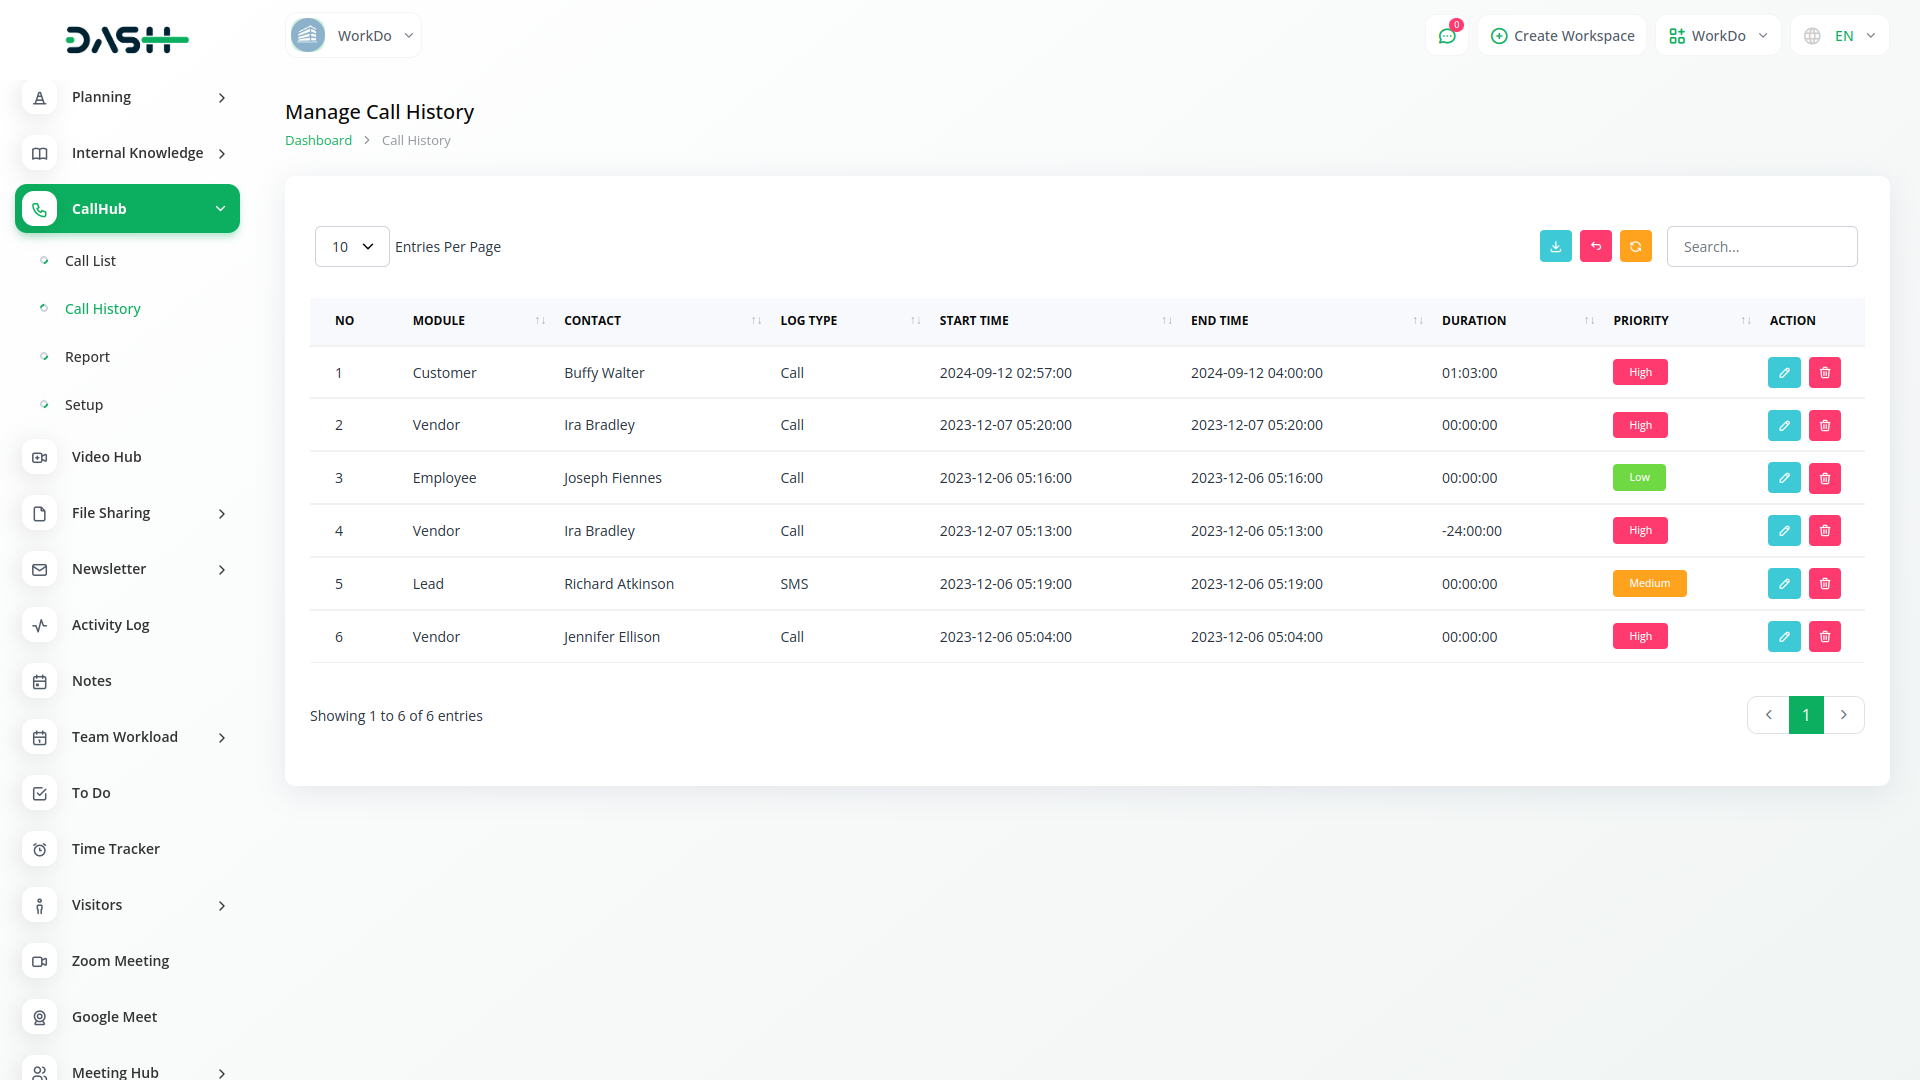
Task: Click the orange refresh reset icon
Action: [x=1635, y=246]
